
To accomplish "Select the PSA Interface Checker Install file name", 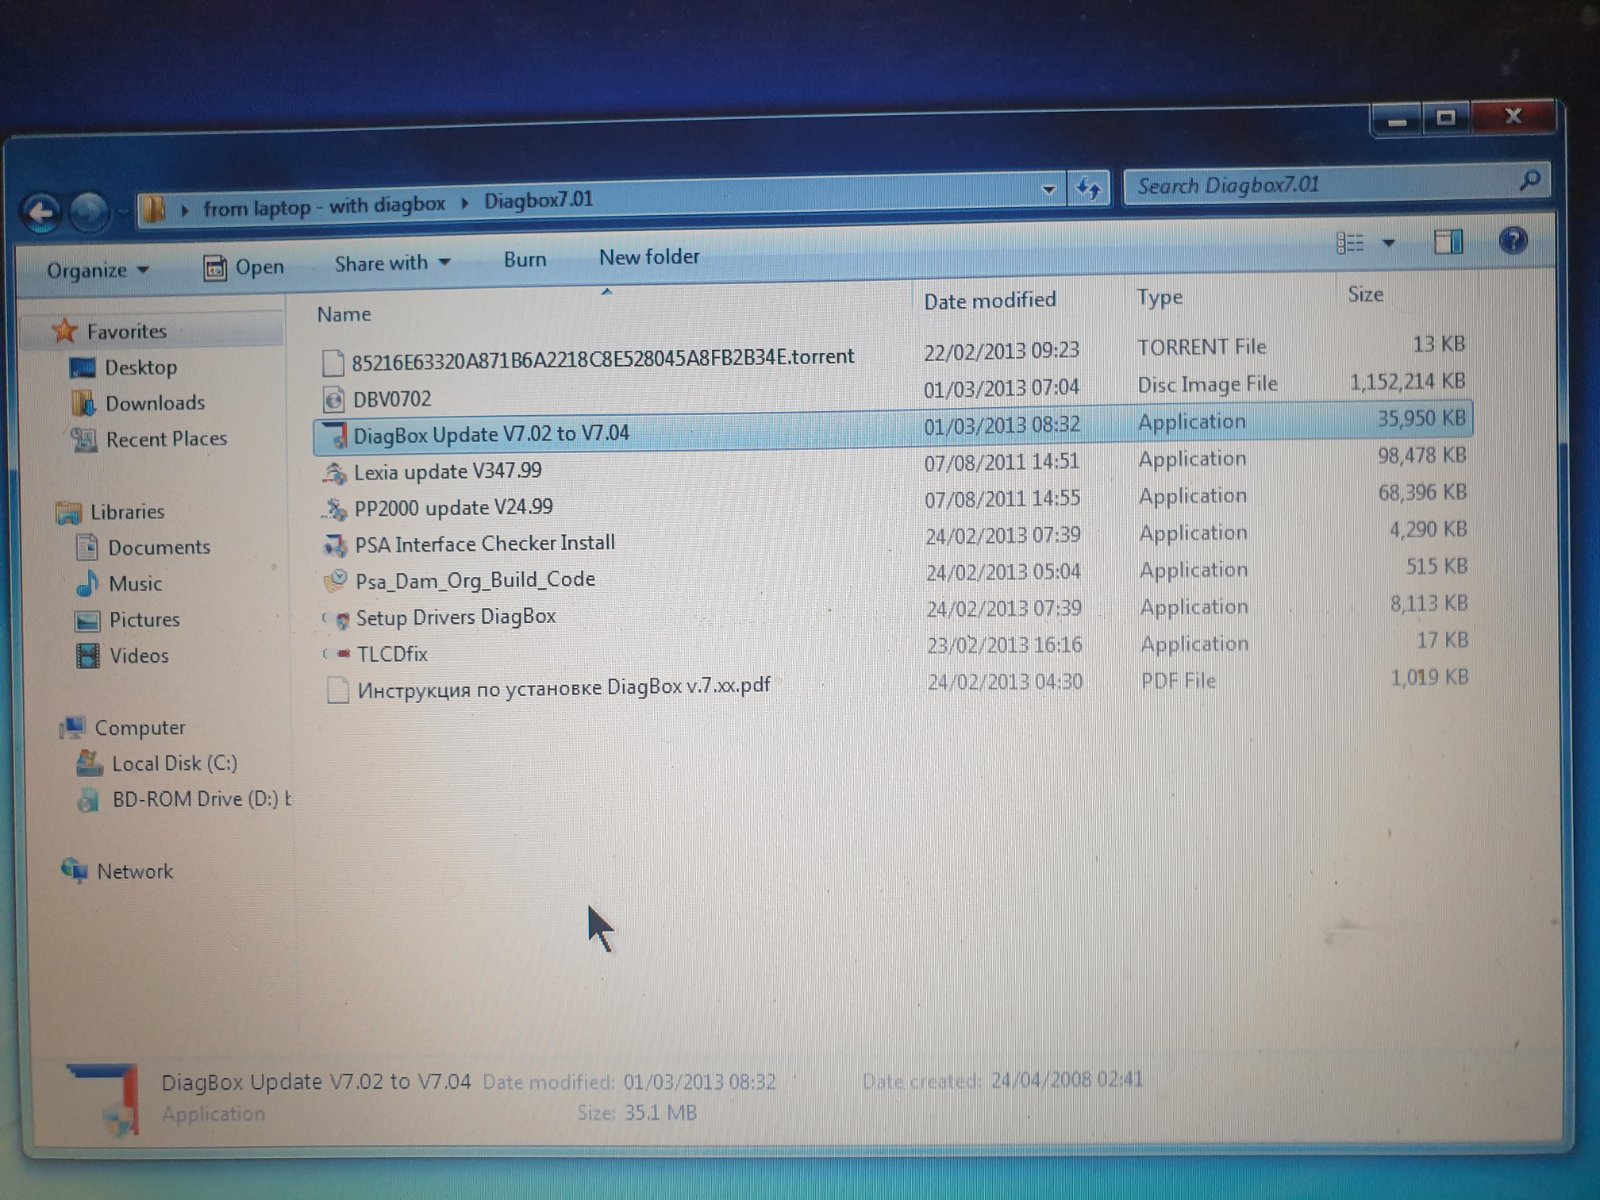I will (x=485, y=544).
